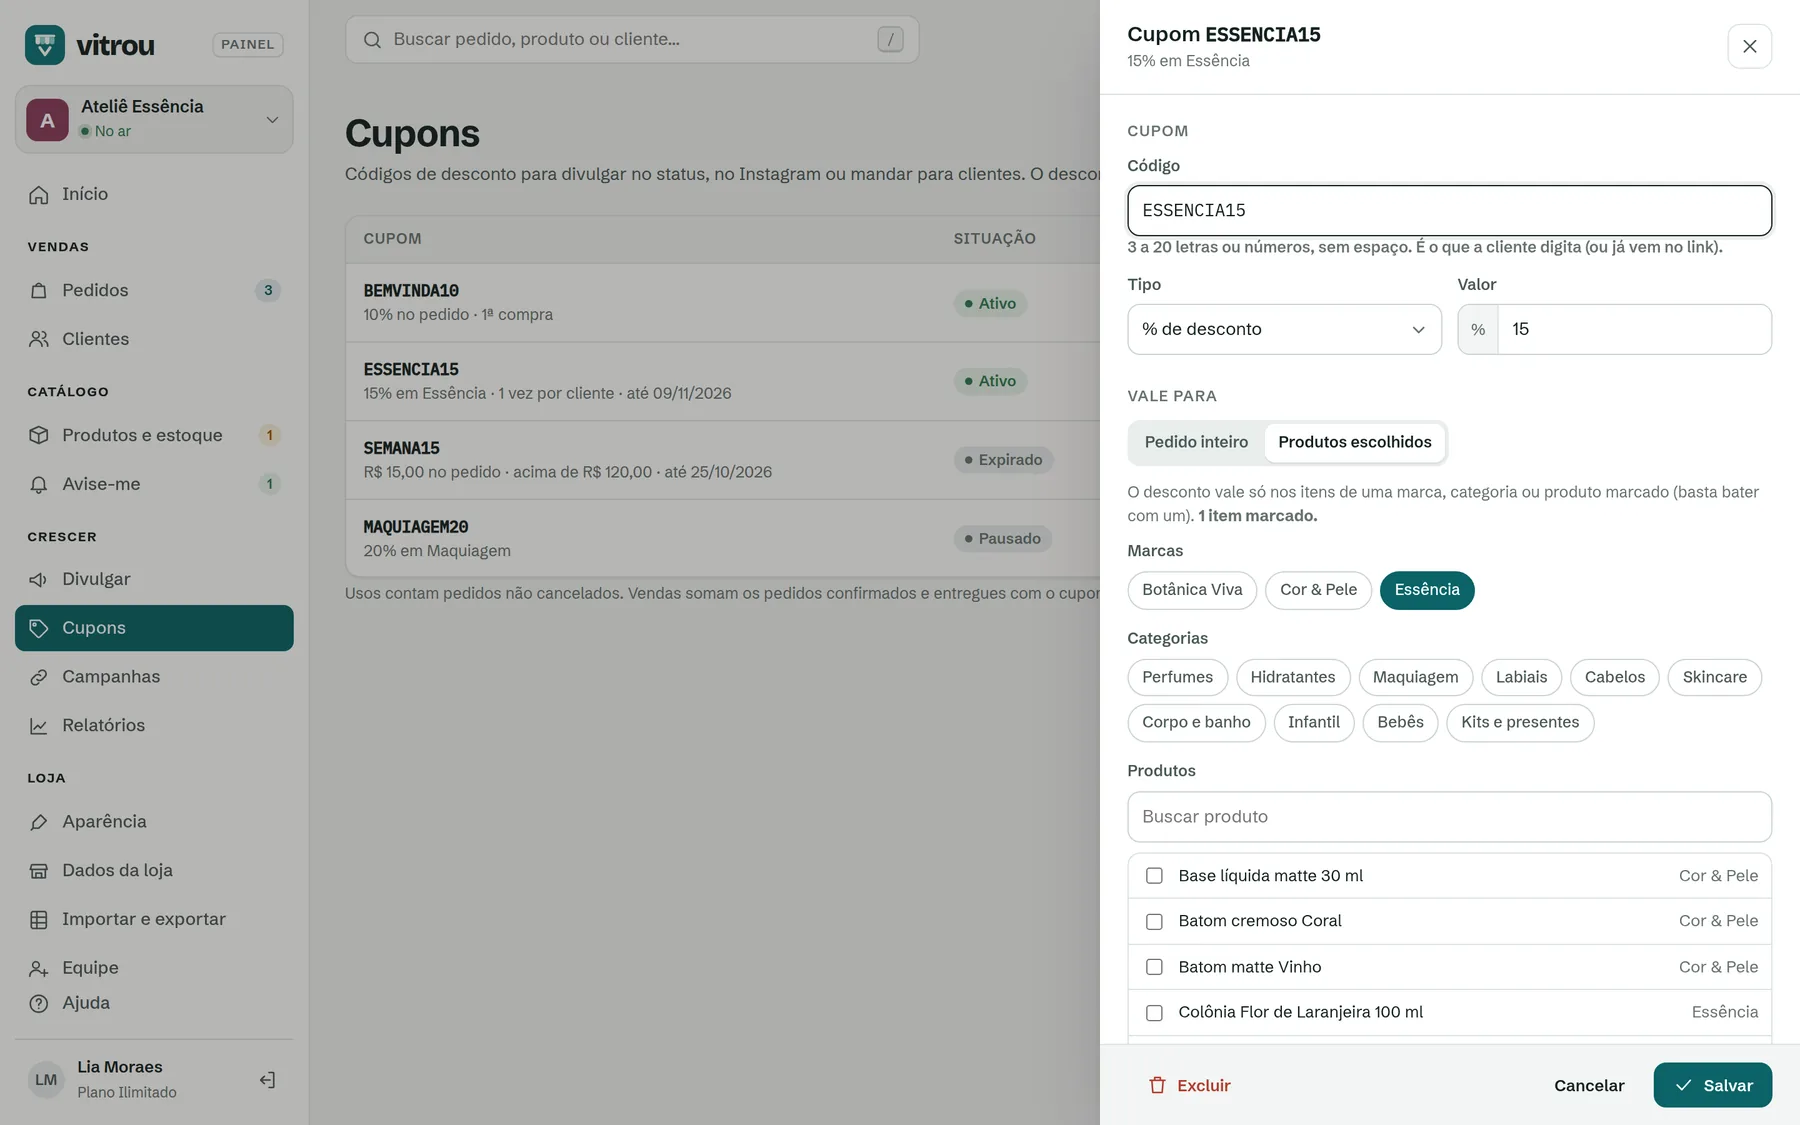Switch to Produtos escolhidos tab
The height and width of the screenshot is (1125, 1800).
1354,442
